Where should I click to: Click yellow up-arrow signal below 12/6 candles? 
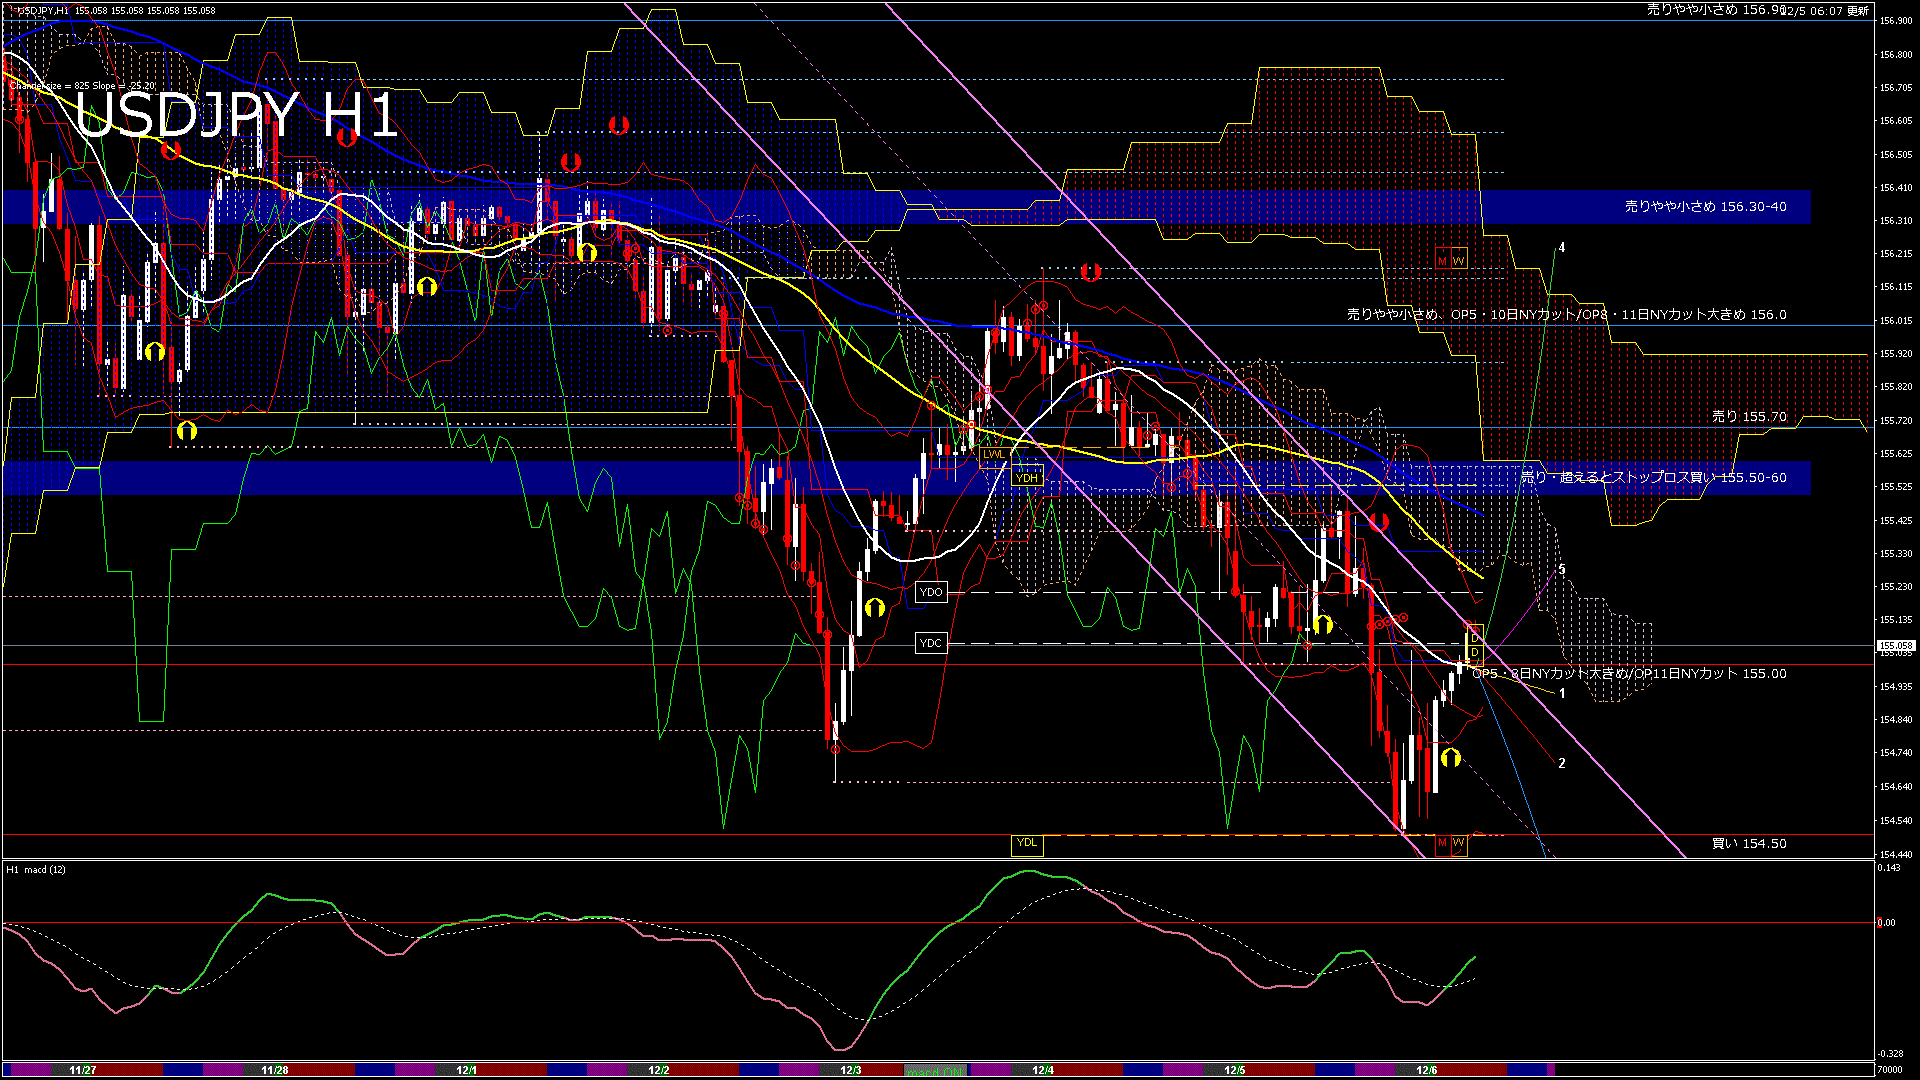tap(1451, 758)
